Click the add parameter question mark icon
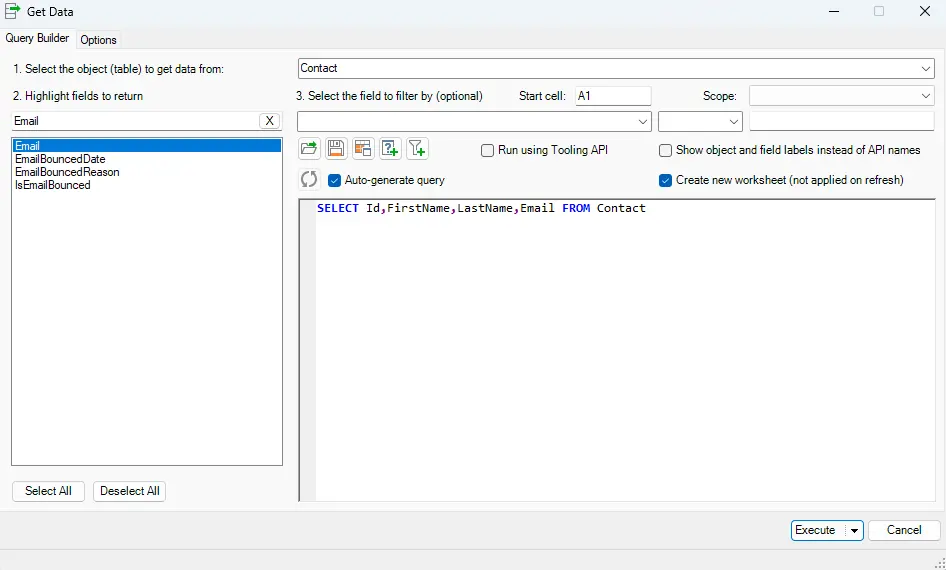Viewport: 946px width, 570px height. [390, 149]
